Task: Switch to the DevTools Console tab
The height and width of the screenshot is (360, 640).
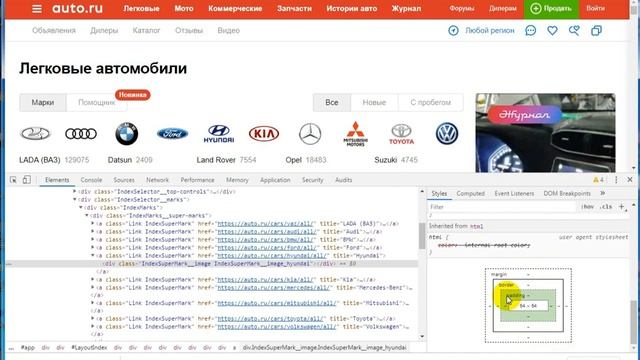Action: [91, 180]
